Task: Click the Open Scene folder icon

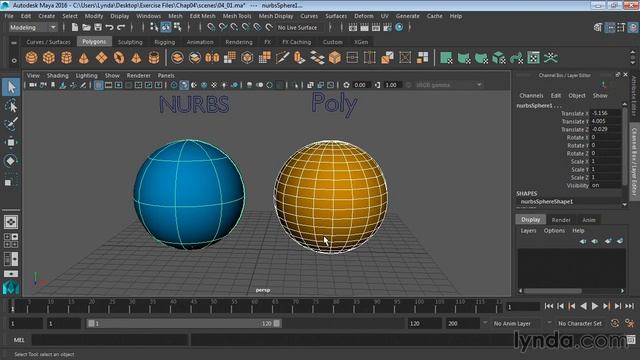Action: (x=87, y=27)
